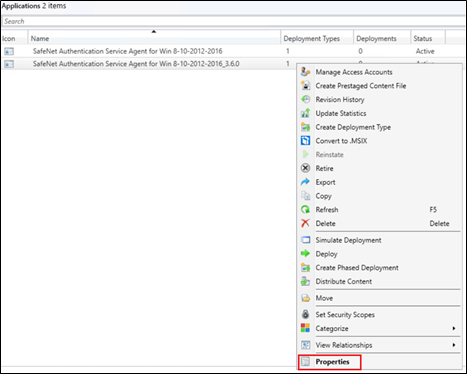Click the Deployments value 0 in first row
This screenshot has height=374, width=467.
point(360,51)
